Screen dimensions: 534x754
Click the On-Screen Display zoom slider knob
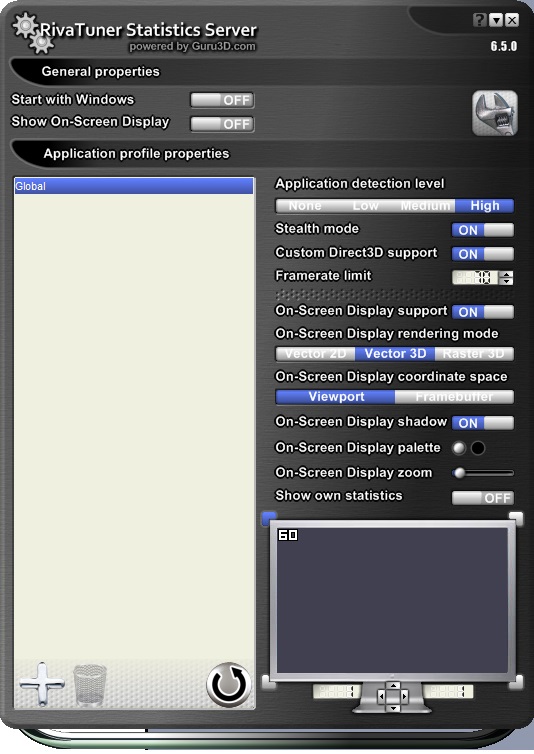(x=459, y=473)
